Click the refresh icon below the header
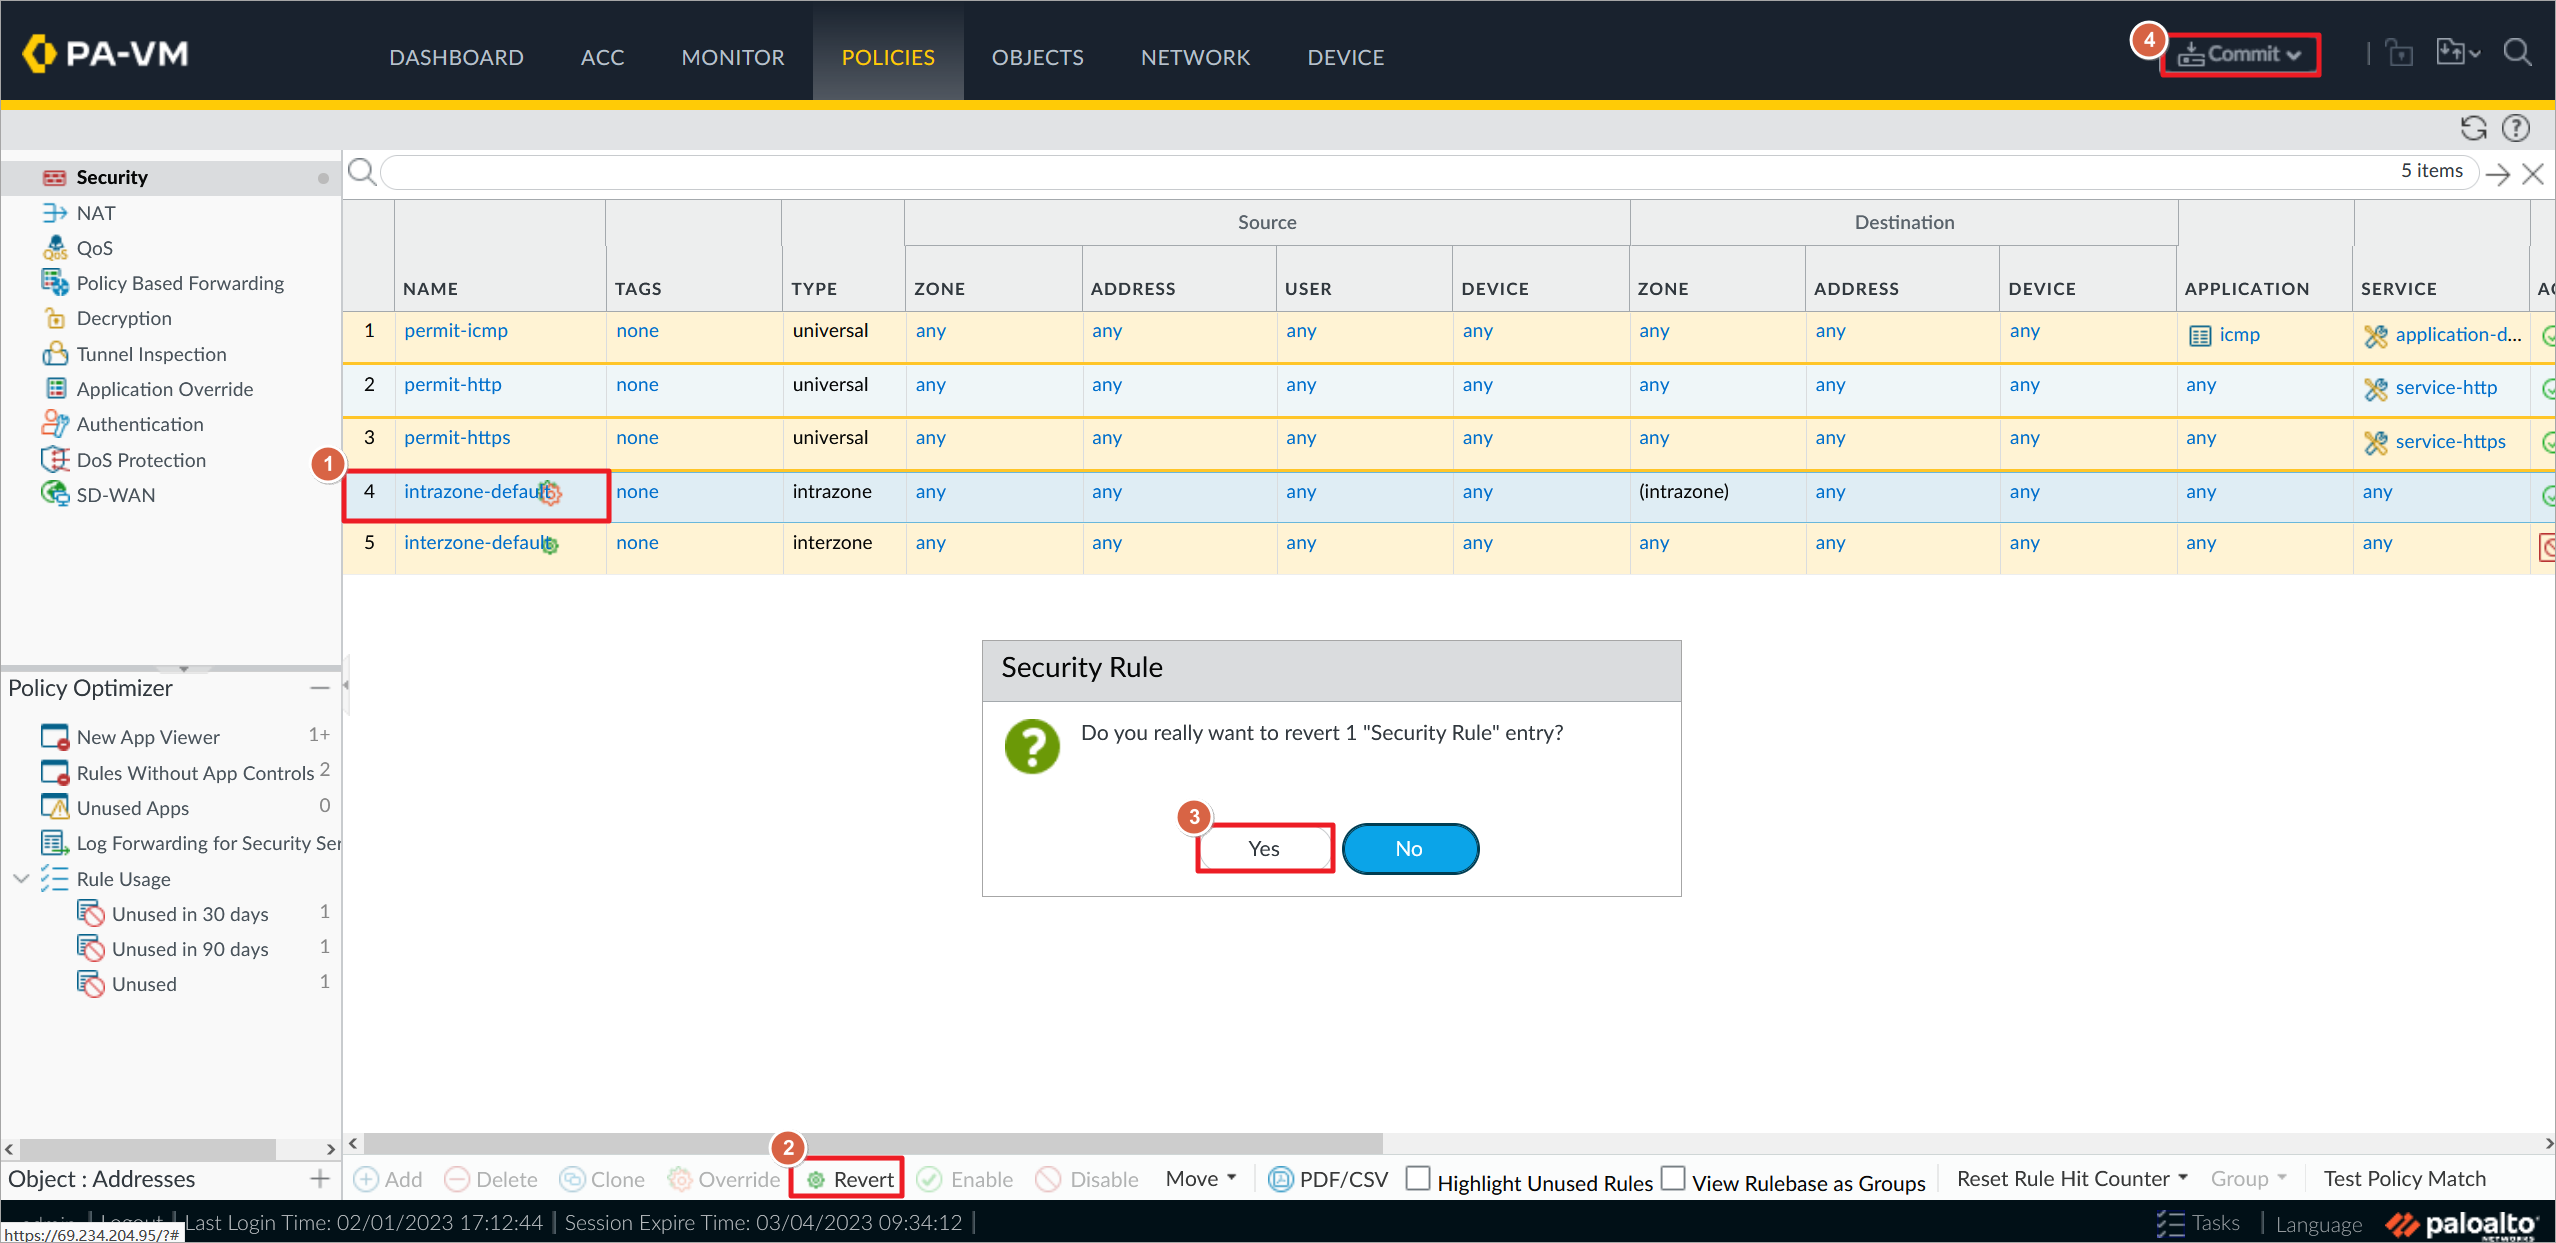 pos(2473,128)
